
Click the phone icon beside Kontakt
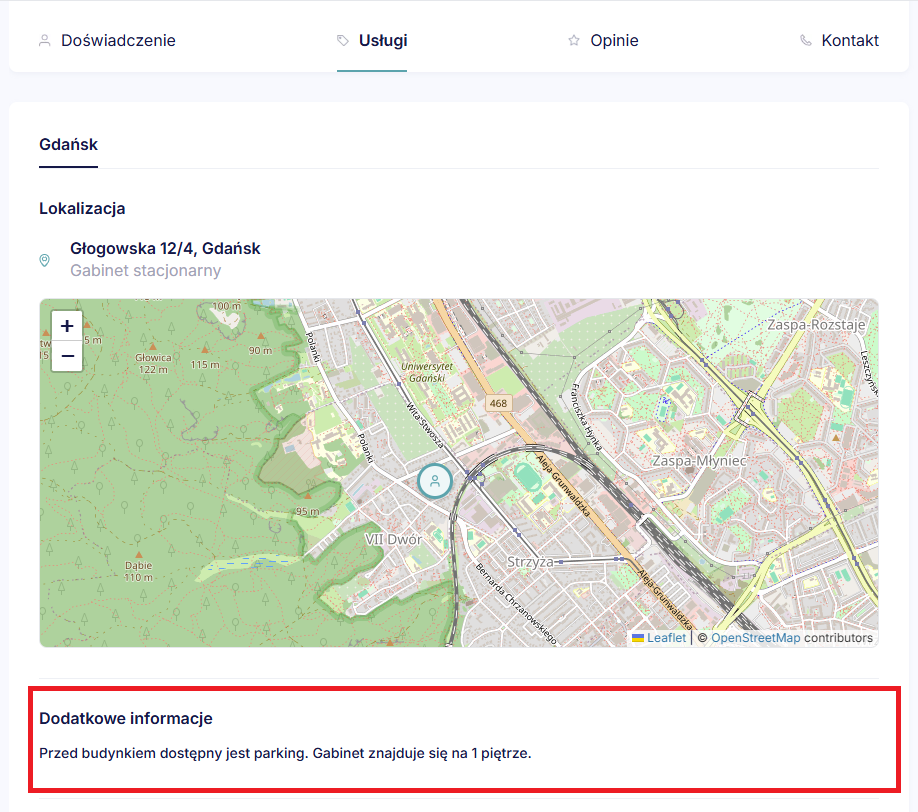806,41
